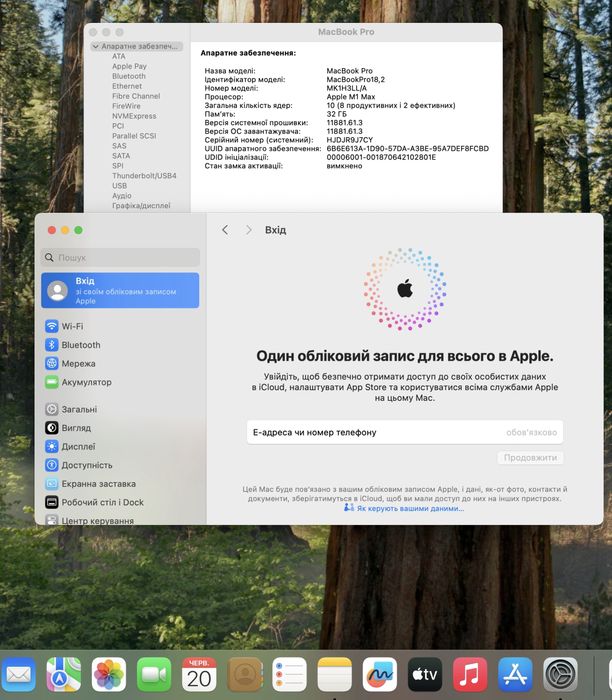
Task: Select SPI in System Information sidebar
Action: tap(118, 166)
